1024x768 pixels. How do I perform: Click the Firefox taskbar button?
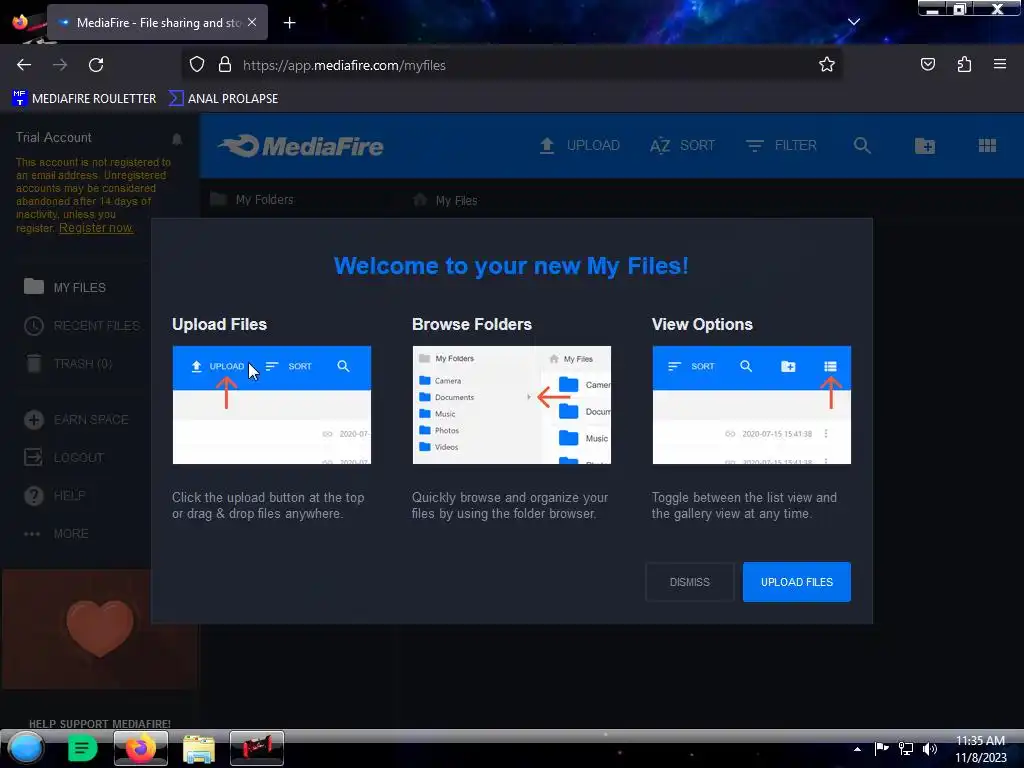coord(140,748)
